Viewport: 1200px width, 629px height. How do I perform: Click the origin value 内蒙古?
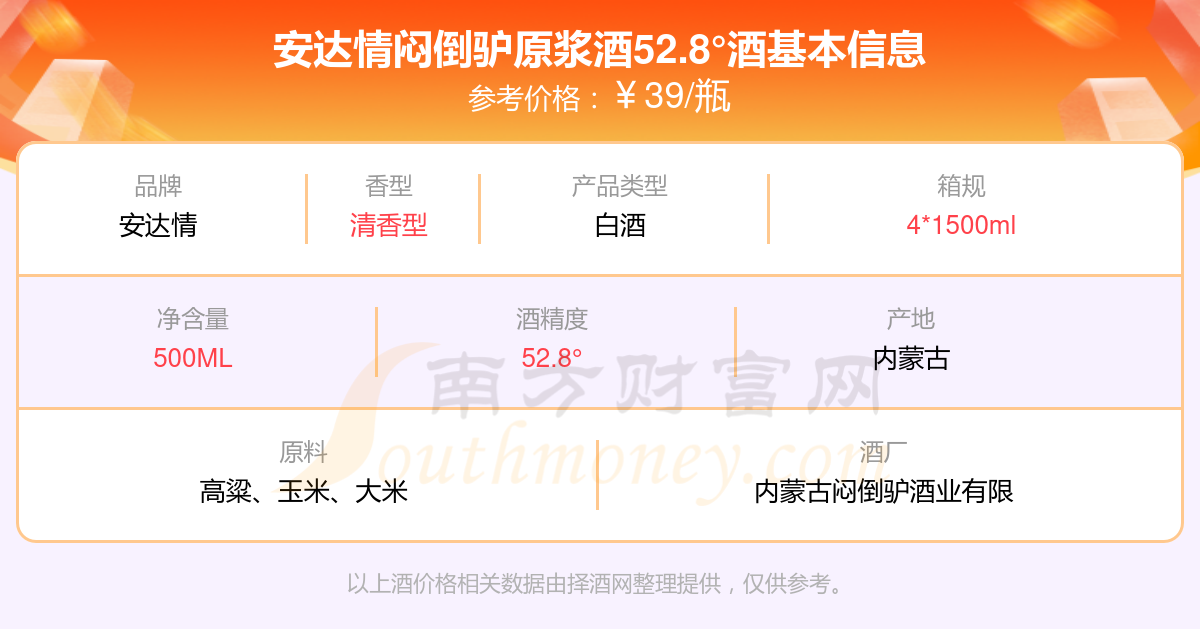tap(911, 358)
